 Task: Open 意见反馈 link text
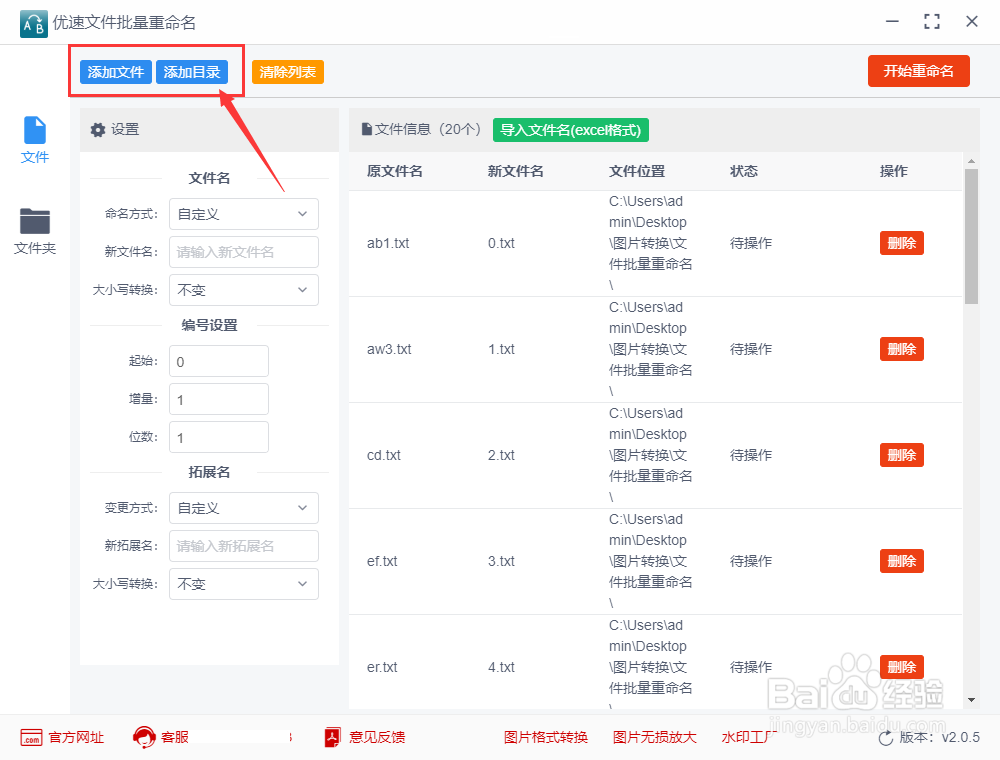tap(377, 738)
